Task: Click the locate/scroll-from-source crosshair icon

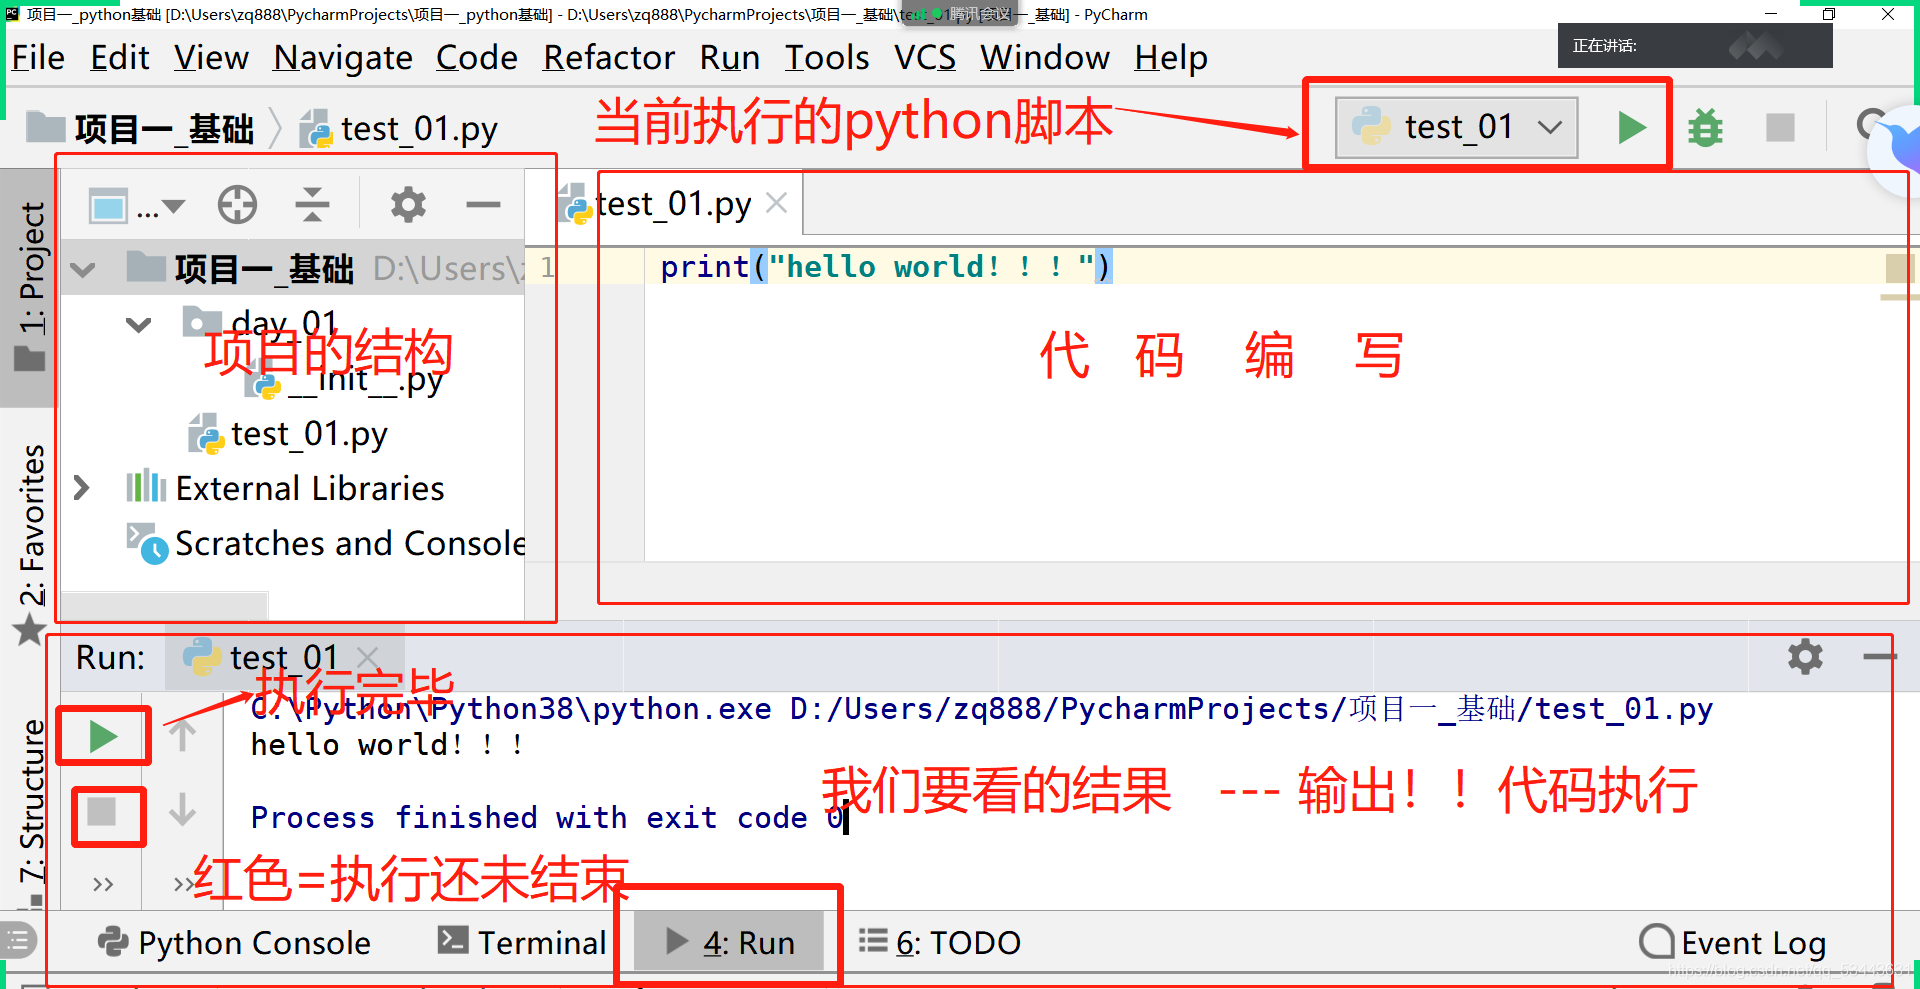Action: pyautogui.click(x=237, y=205)
